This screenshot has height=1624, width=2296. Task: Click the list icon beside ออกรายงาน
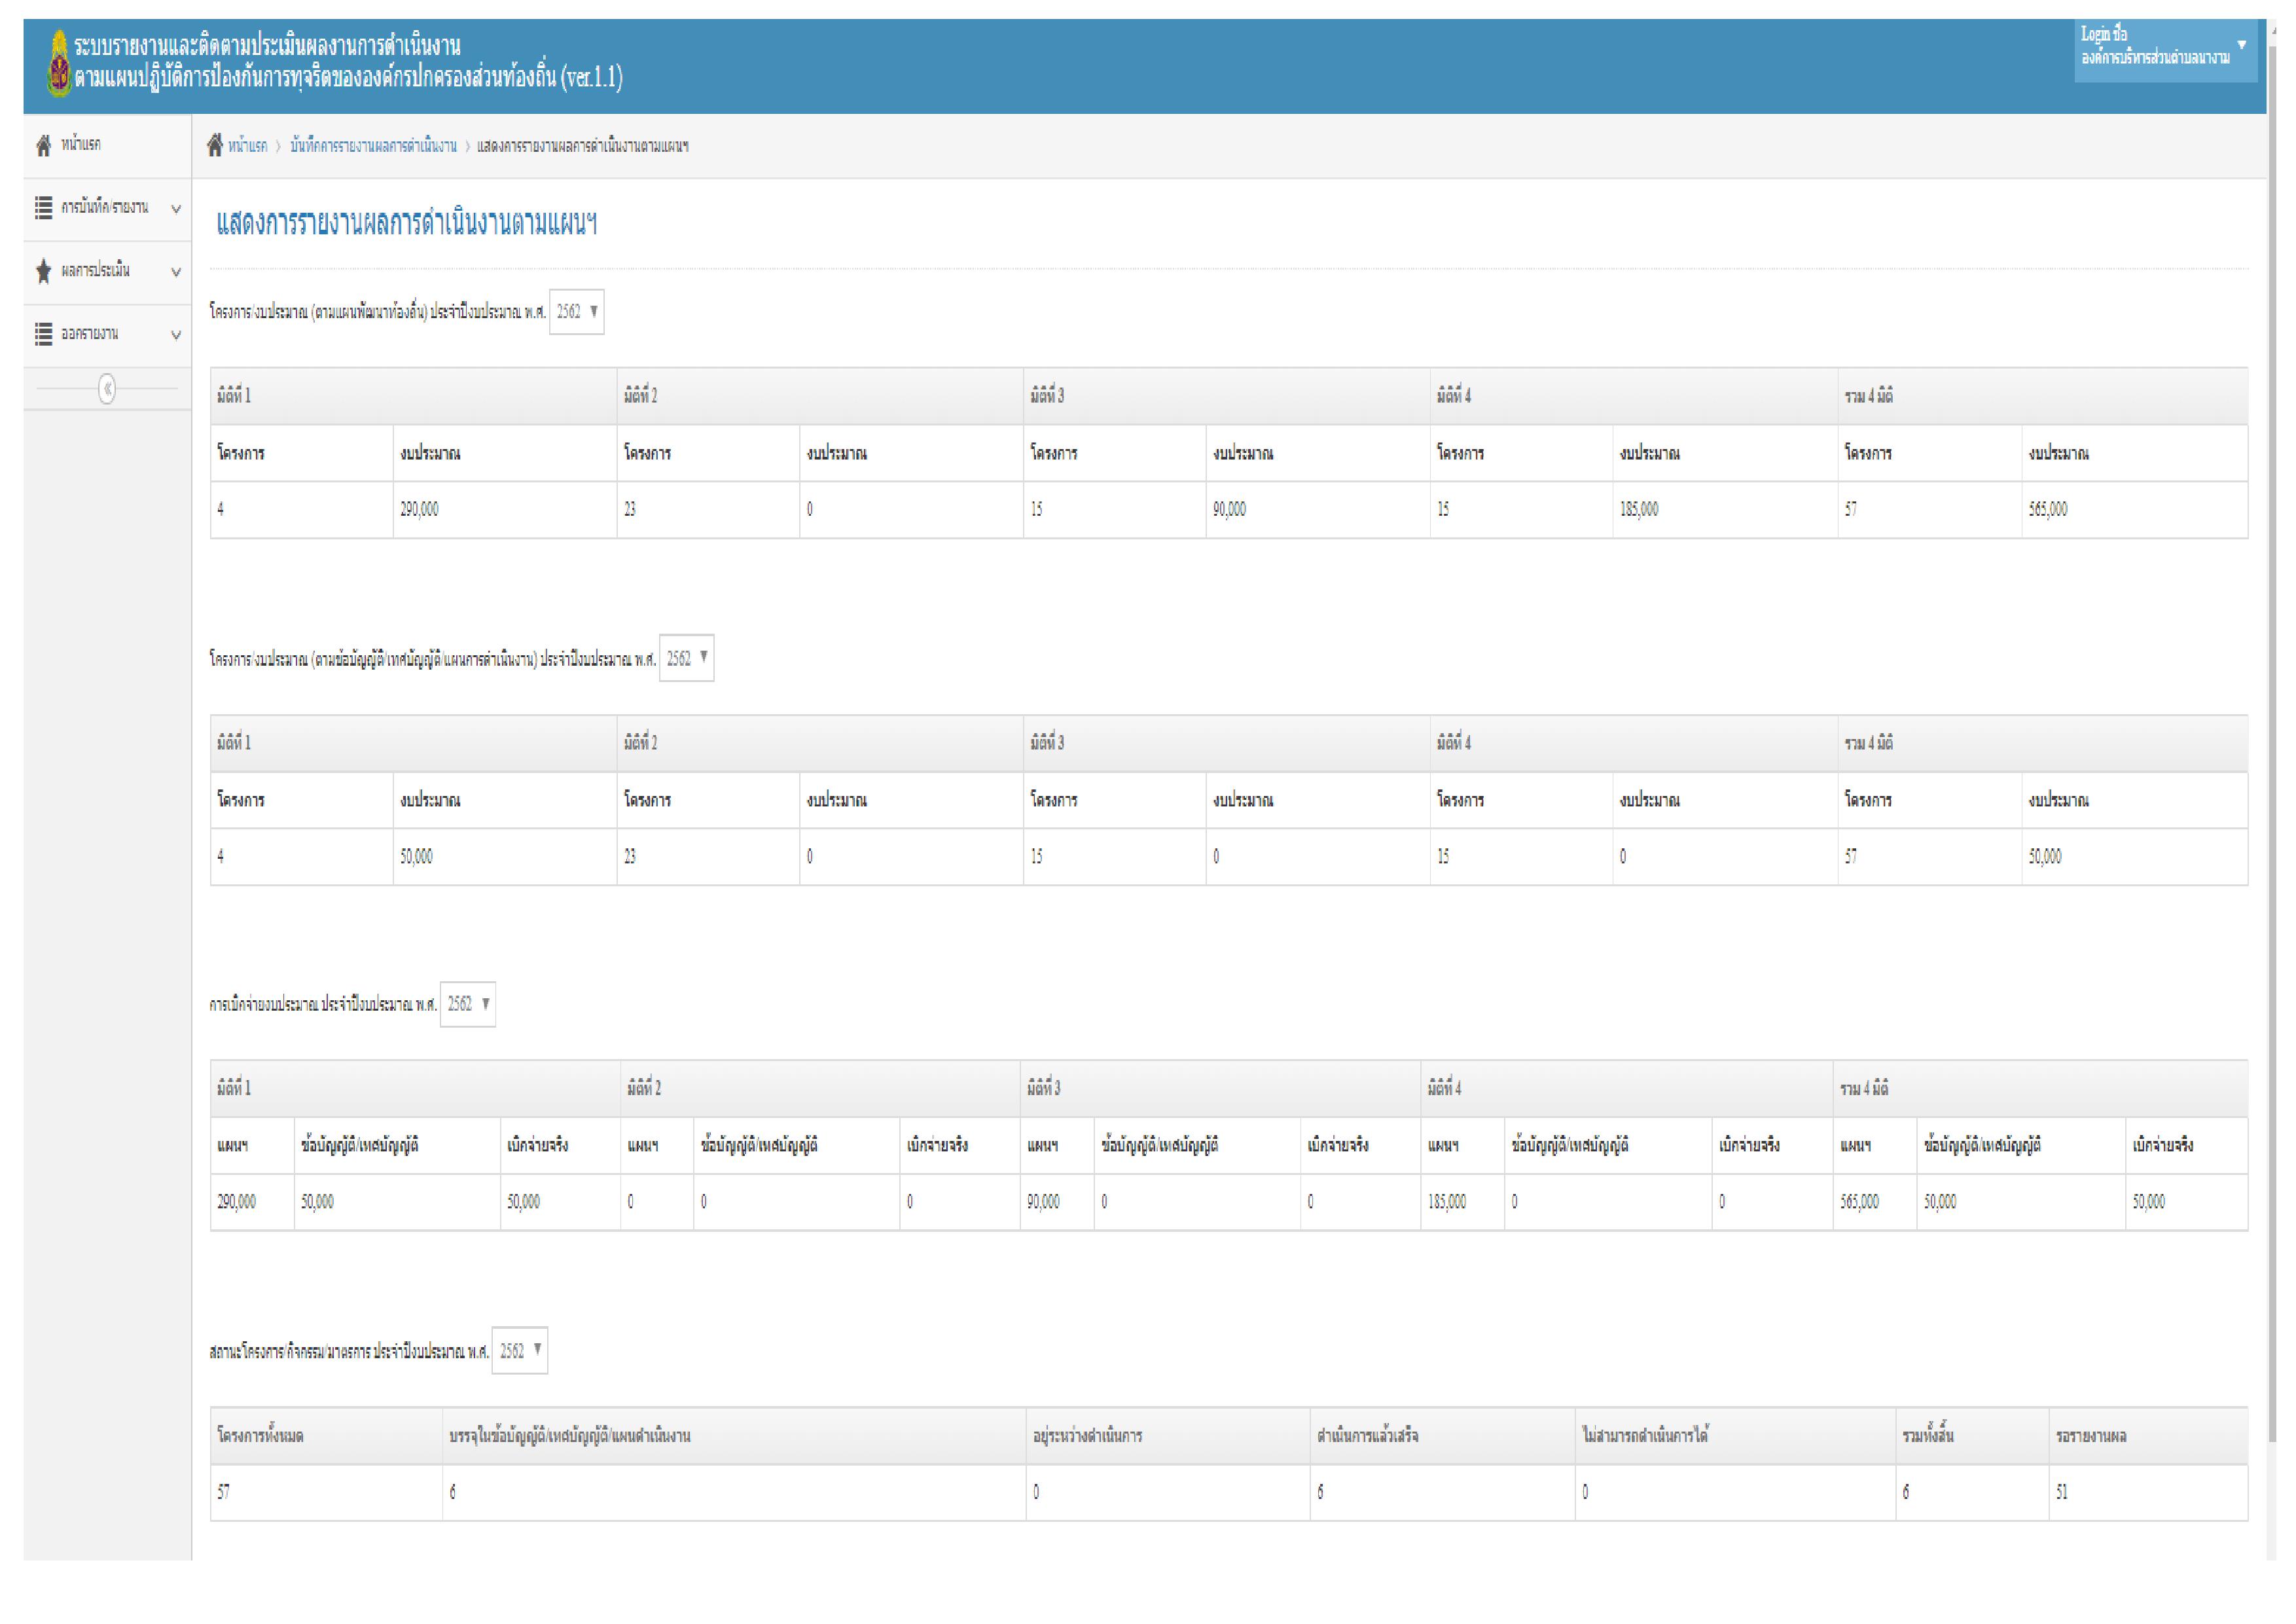[43, 334]
